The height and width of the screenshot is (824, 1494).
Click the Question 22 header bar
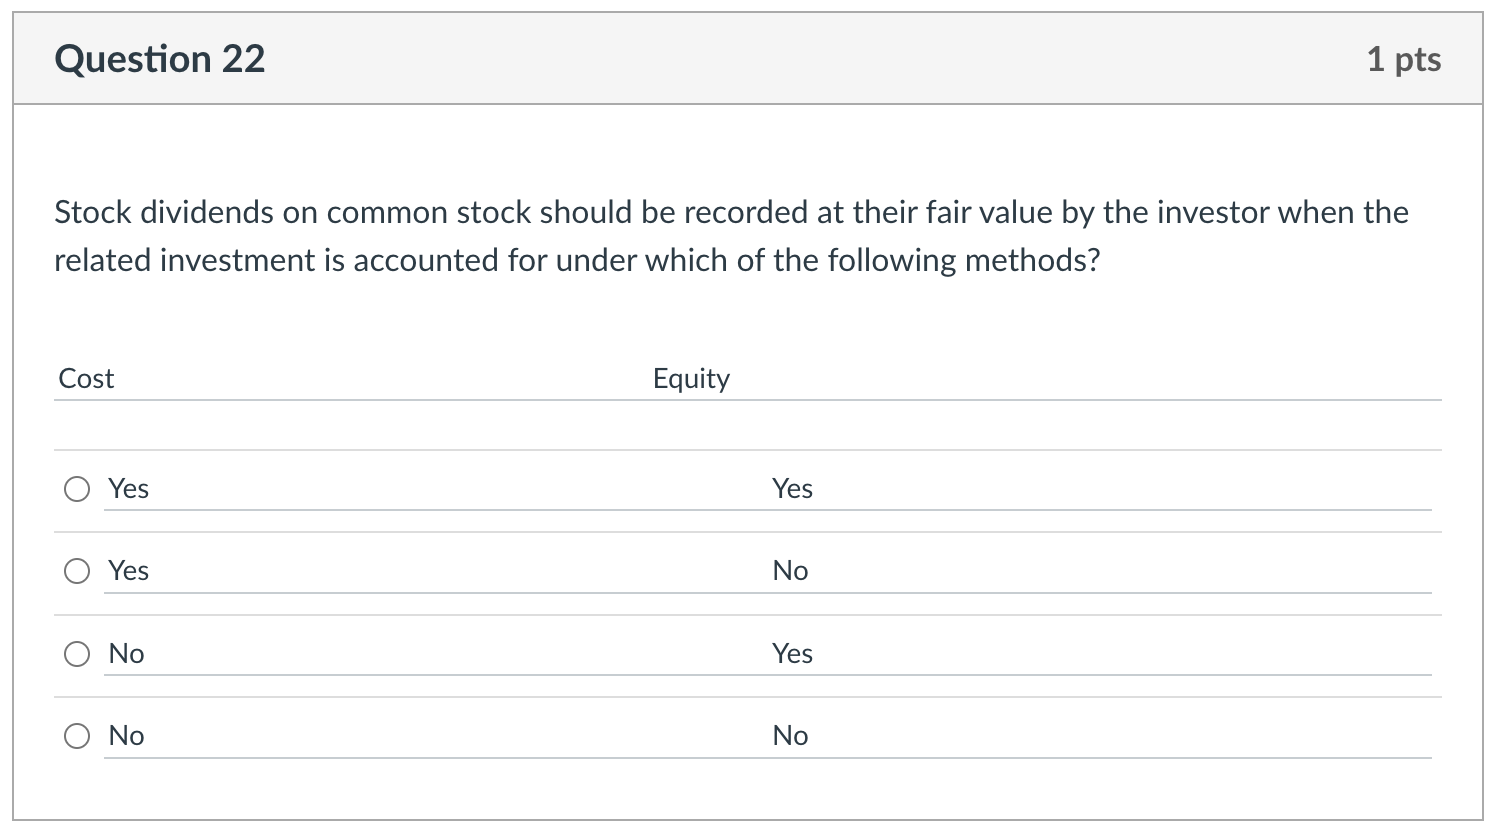click(747, 58)
